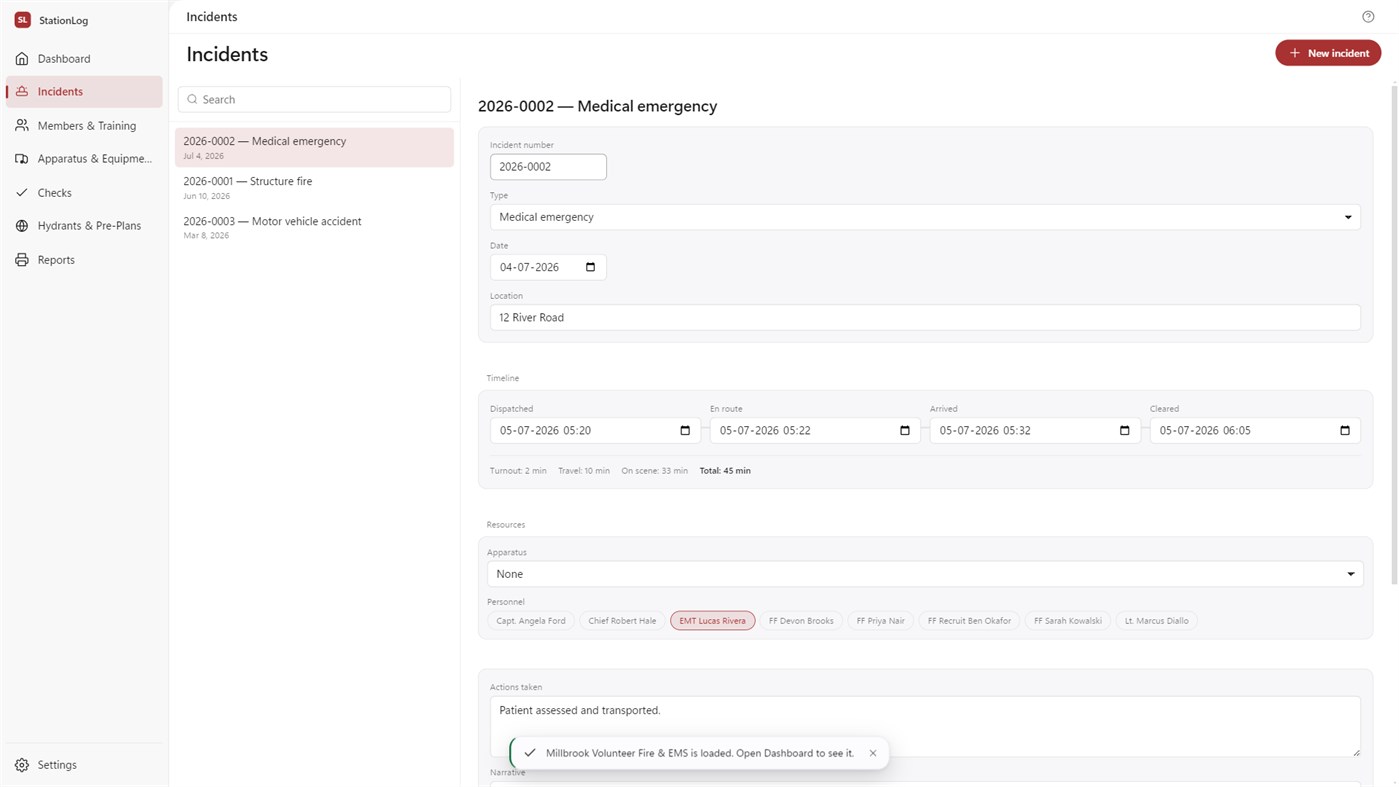Select incident 2026-0002 Medical emergency in list
Screen dimensions: 1399x787
pyautogui.click(x=314, y=147)
